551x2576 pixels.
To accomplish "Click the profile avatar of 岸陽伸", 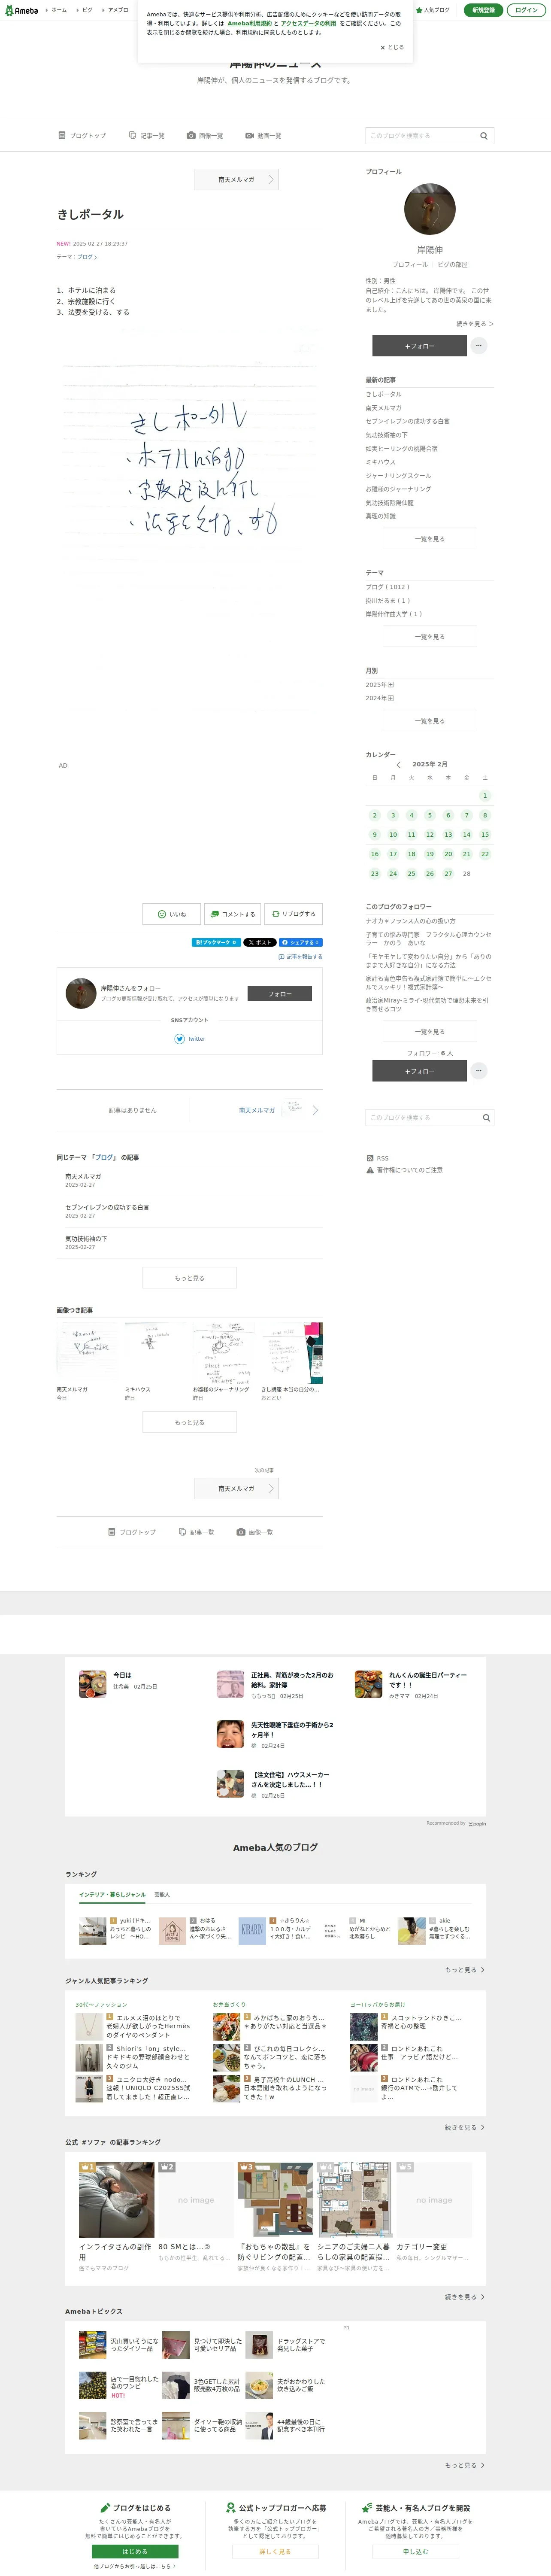I will pos(430,209).
